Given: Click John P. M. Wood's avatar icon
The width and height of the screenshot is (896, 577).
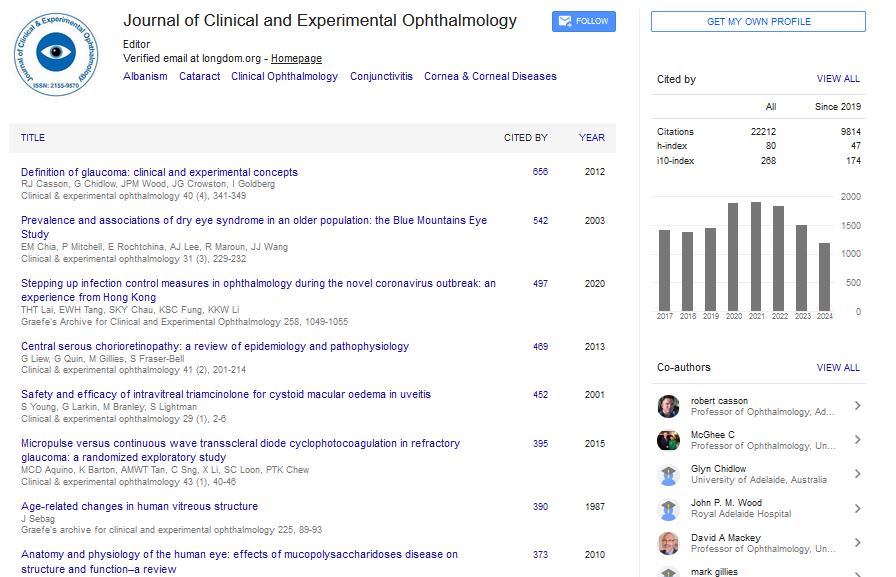Looking at the screenshot, I should click(668, 508).
